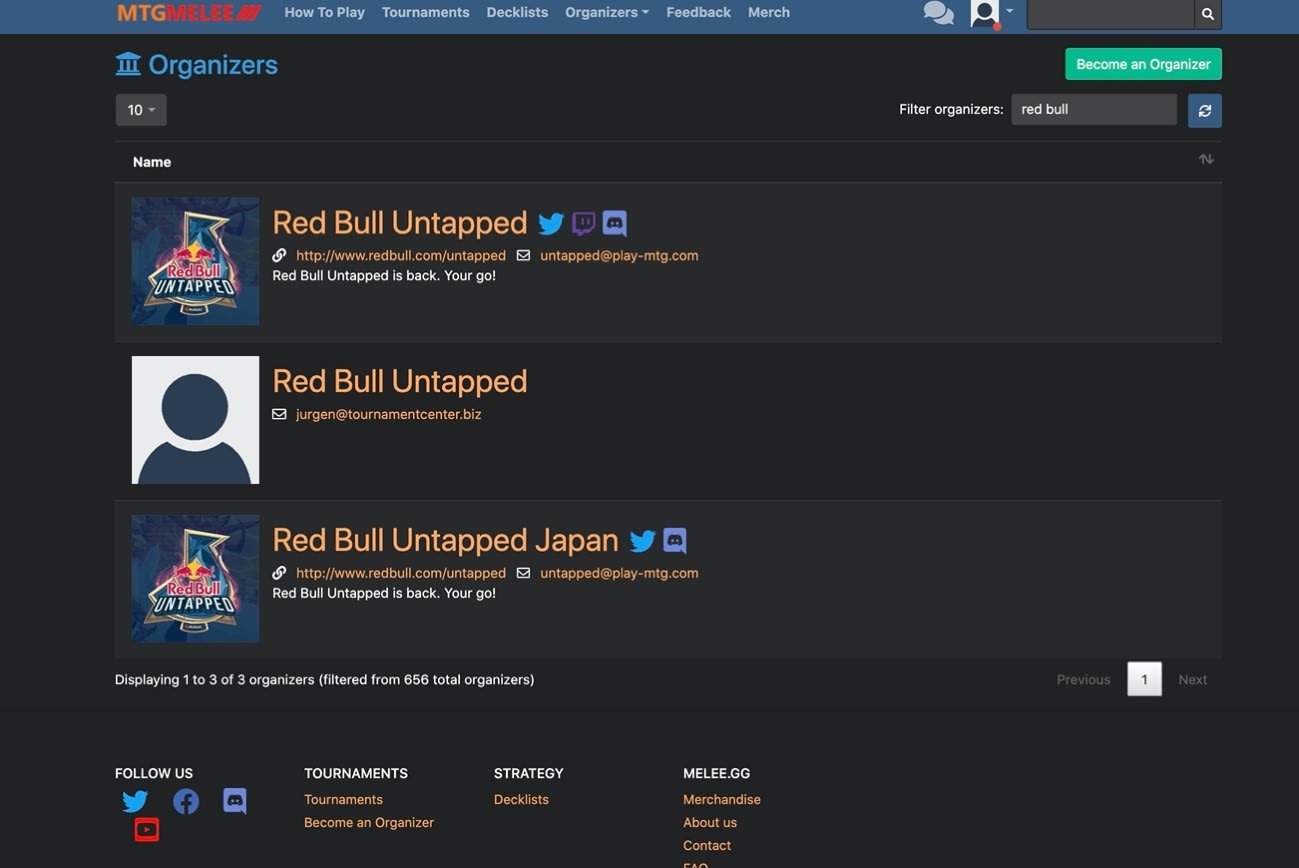This screenshot has height=868, width=1299.
Task: Open Red Bull Untapped Discord icon
Action: click(x=615, y=223)
